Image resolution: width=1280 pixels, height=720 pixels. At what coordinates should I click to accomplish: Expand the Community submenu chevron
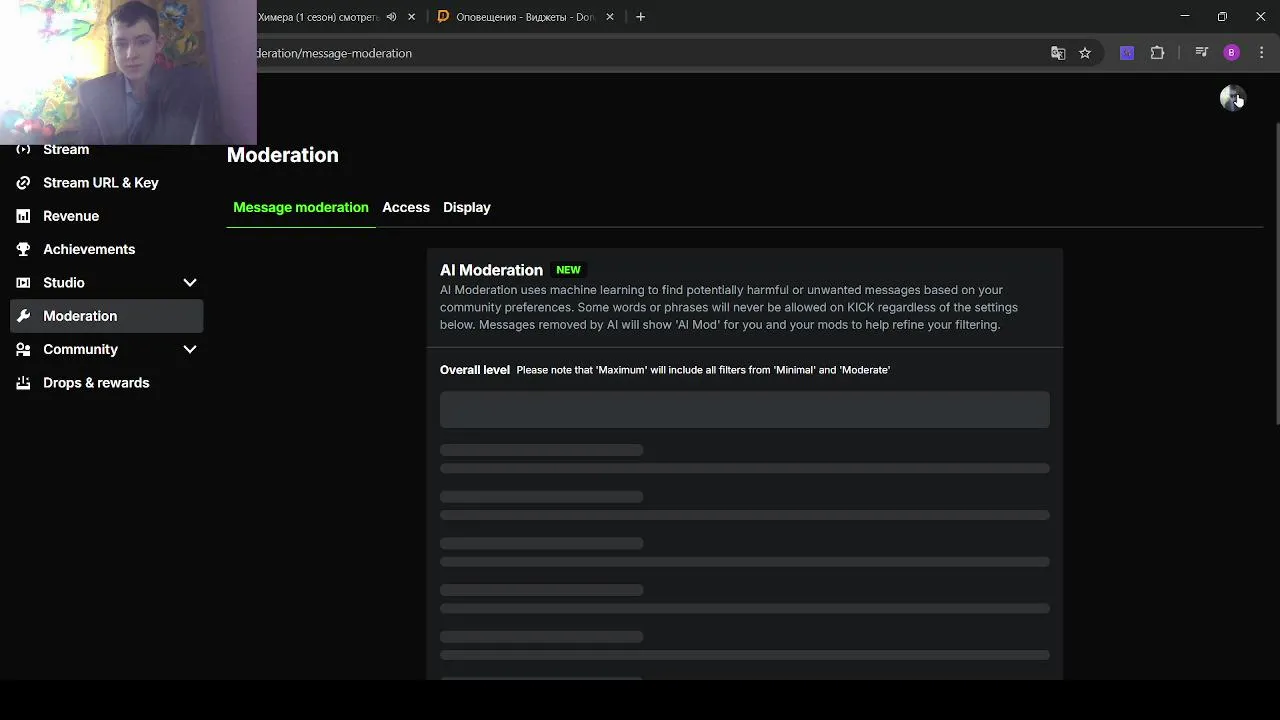coord(190,349)
